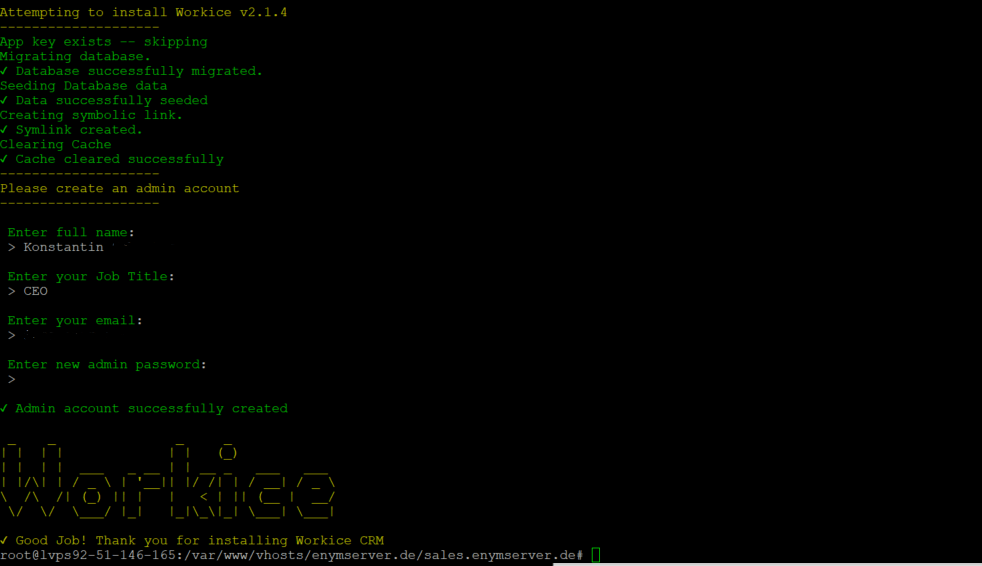Screen dimensions: 982x566
Task: Click 'Creating symbolic link.' line
Action: (x=91, y=115)
